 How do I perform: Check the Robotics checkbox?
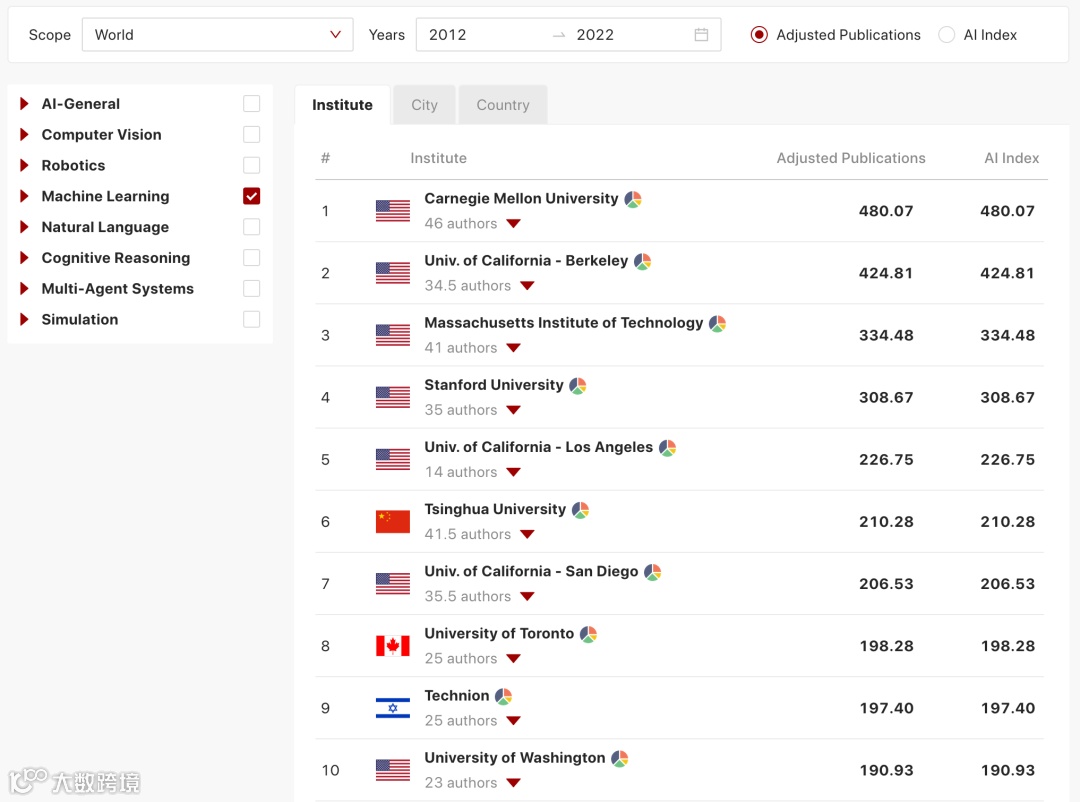[251, 165]
